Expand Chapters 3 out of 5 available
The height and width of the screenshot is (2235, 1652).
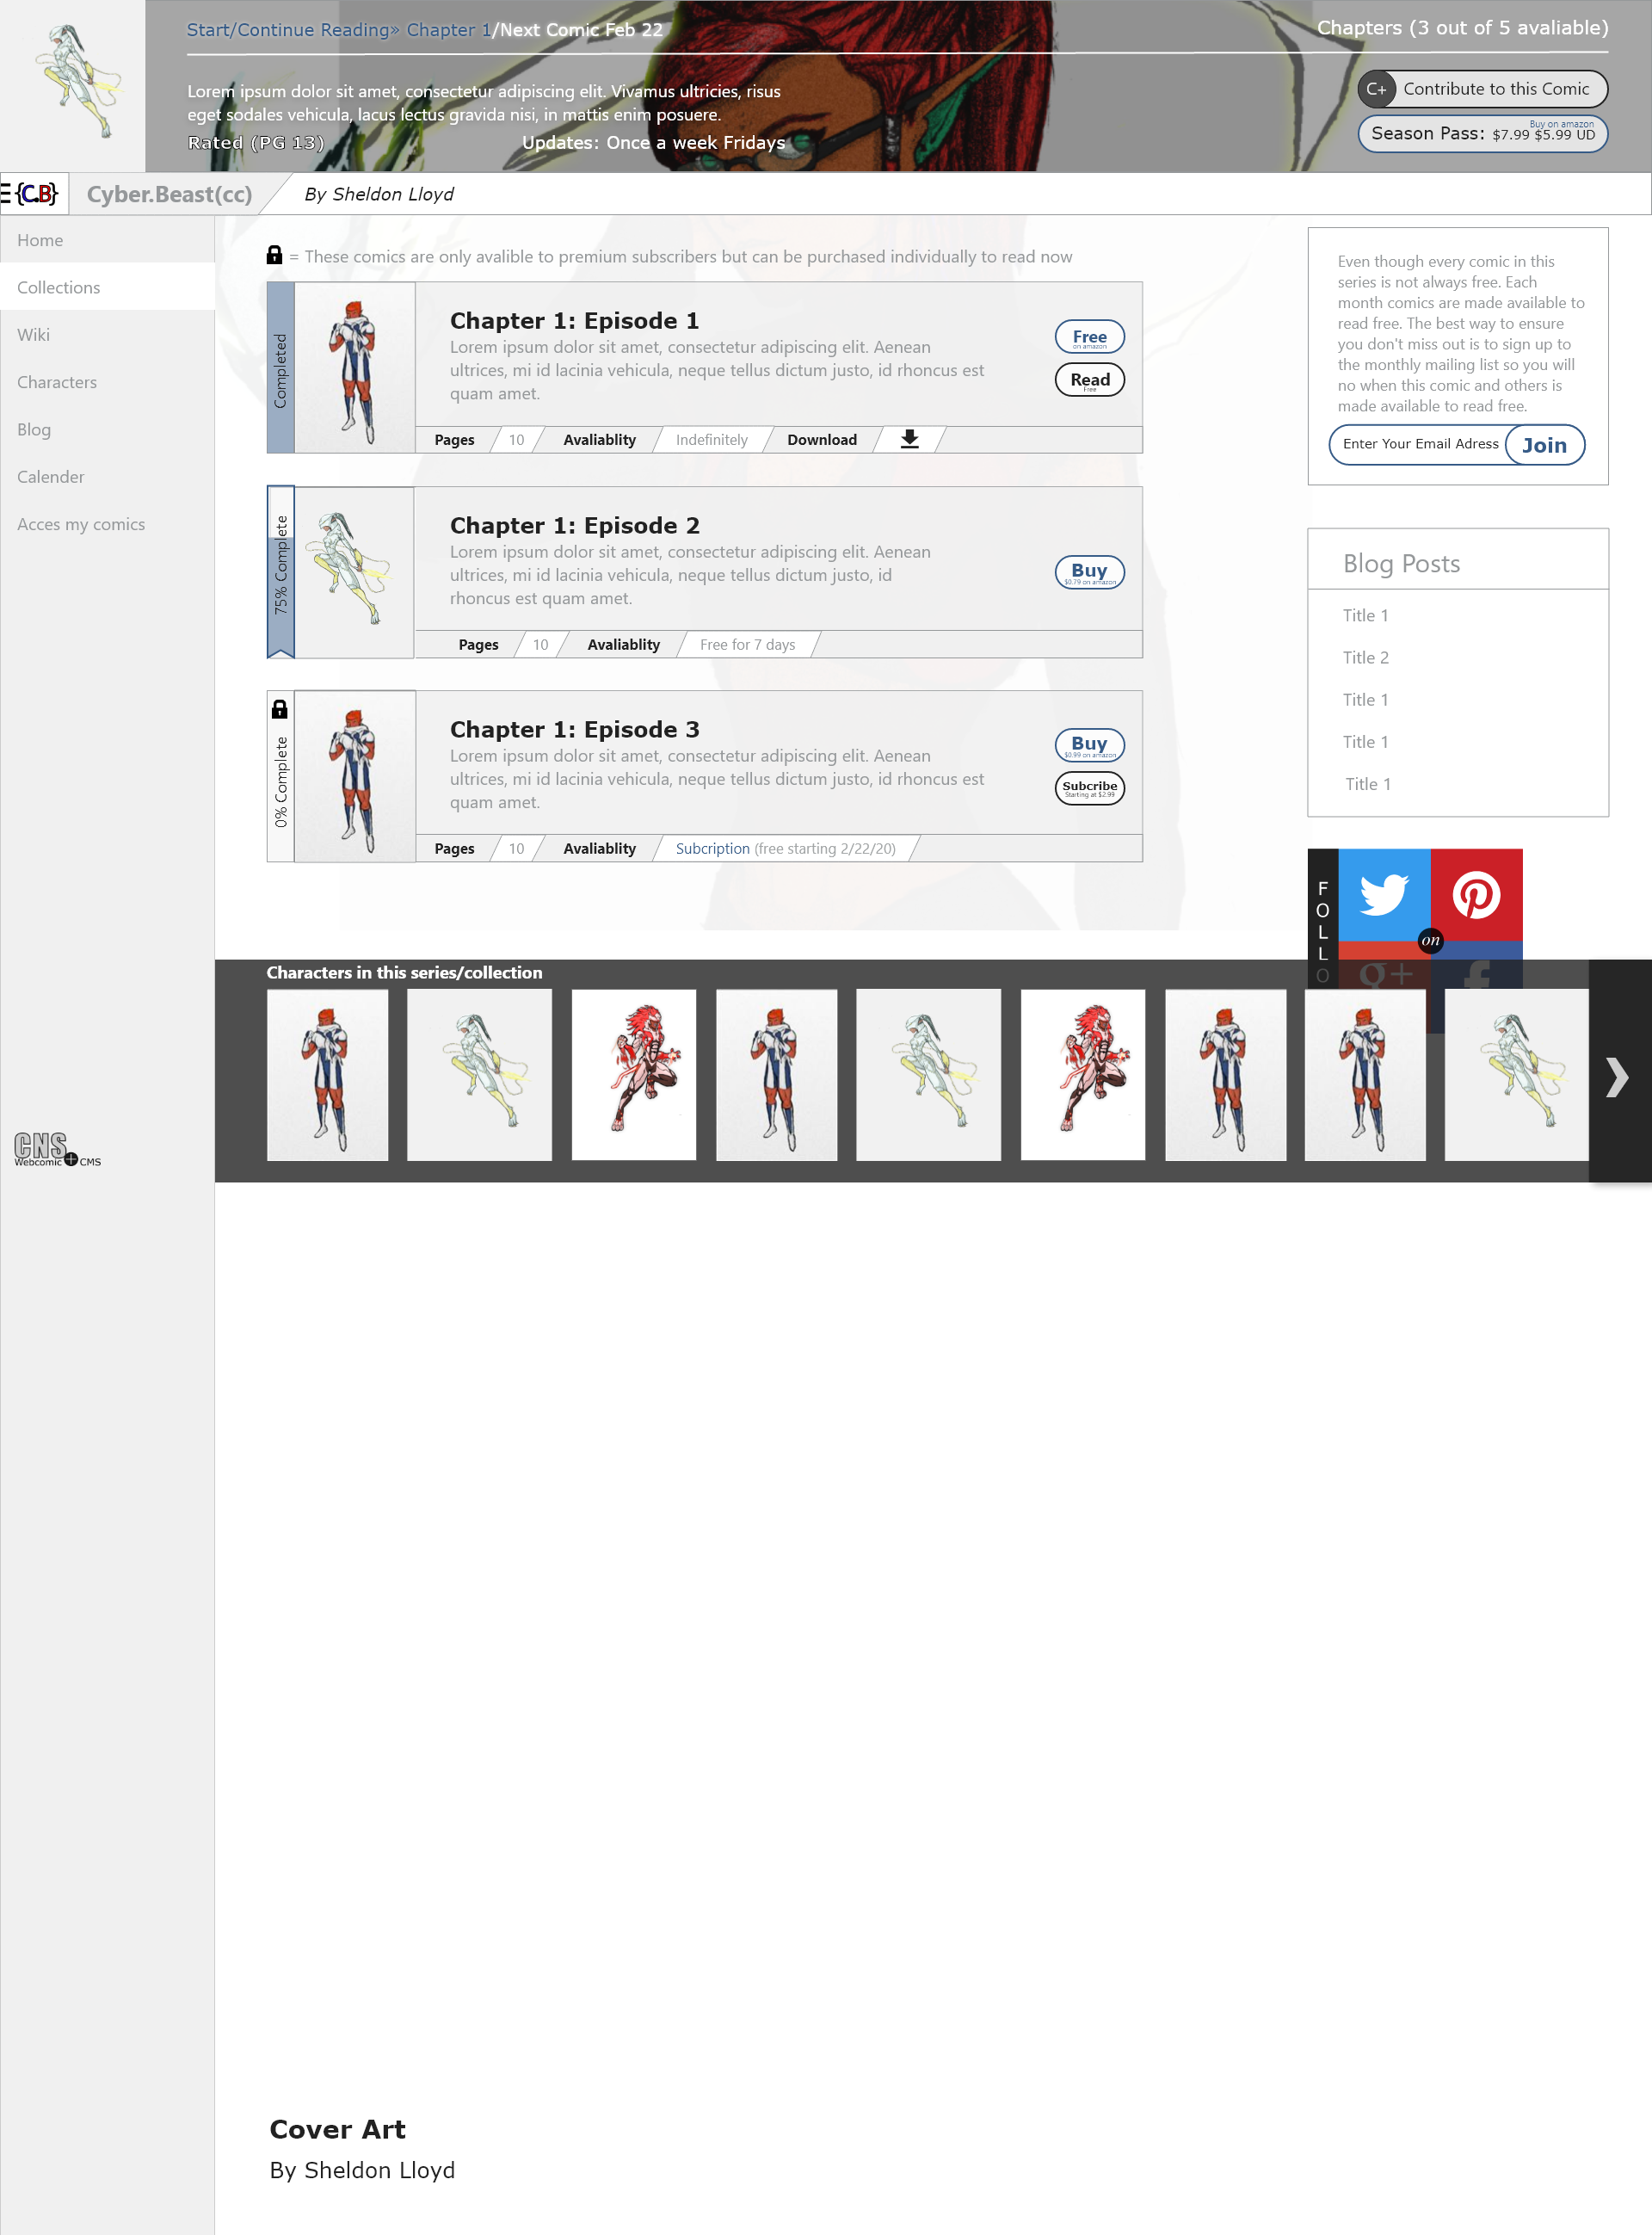(1462, 28)
